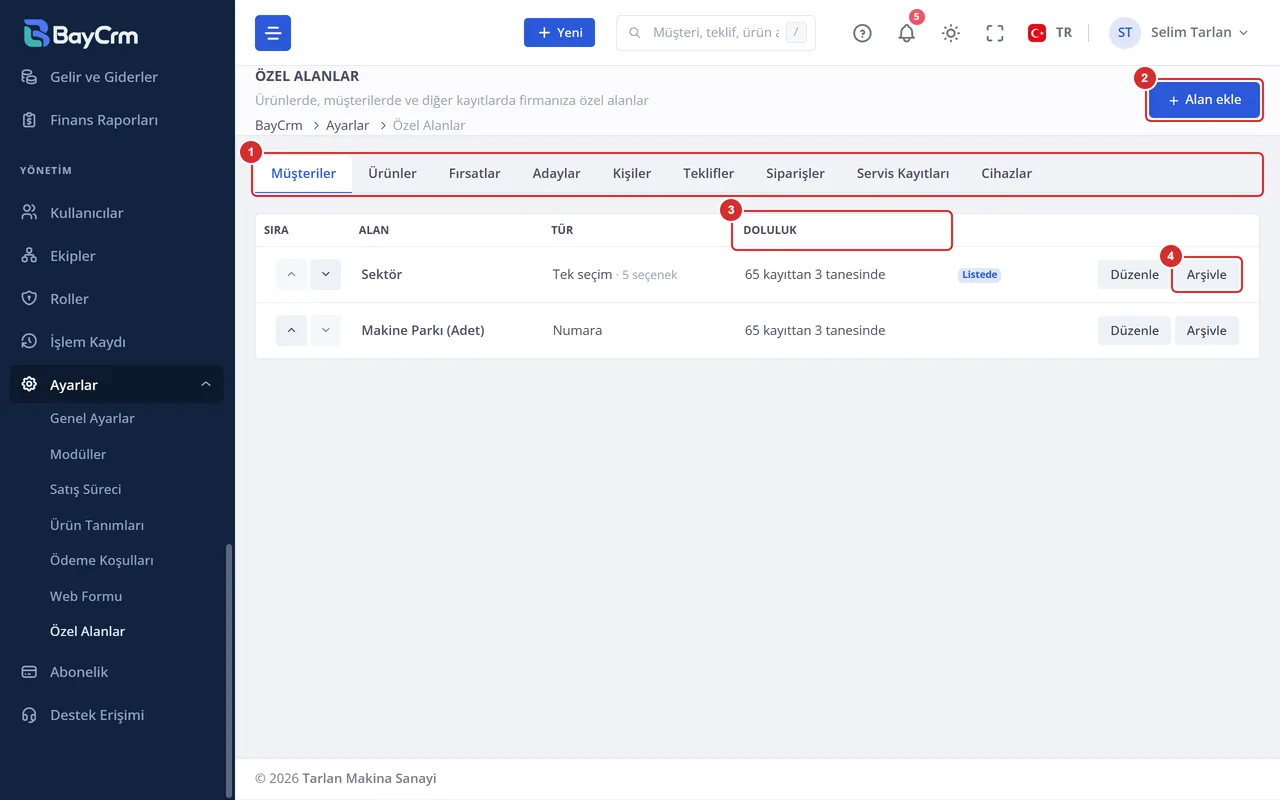Open Web Formu submenu item
The width and height of the screenshot is (1280, 800).
pyautogui.click(x=86, y=596)
